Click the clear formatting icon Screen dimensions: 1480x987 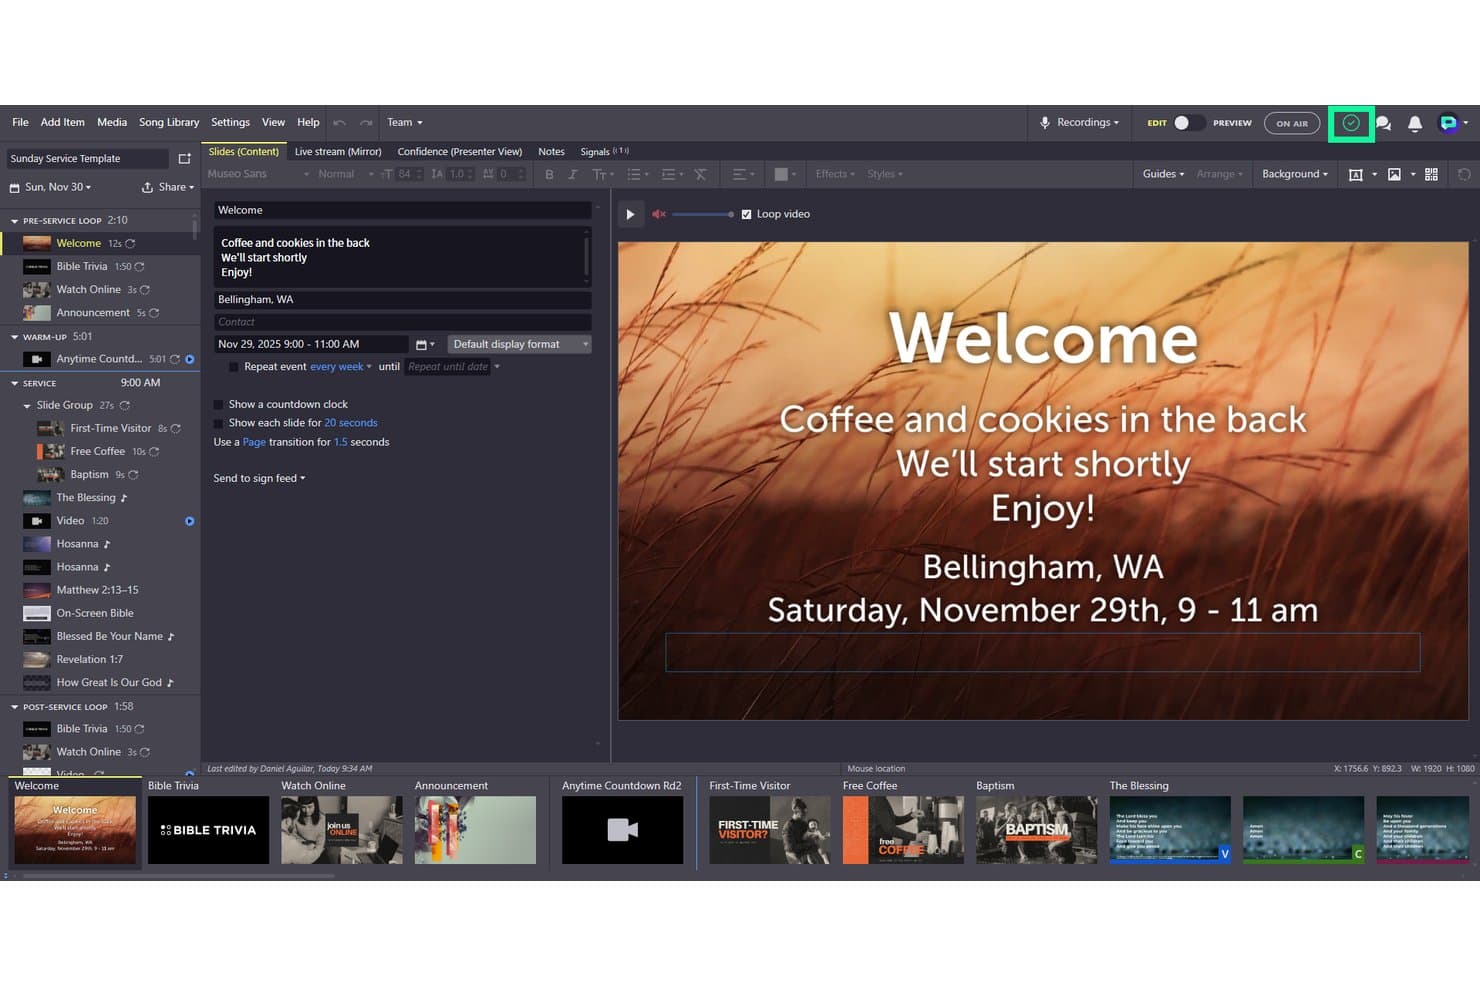point(700,174)
